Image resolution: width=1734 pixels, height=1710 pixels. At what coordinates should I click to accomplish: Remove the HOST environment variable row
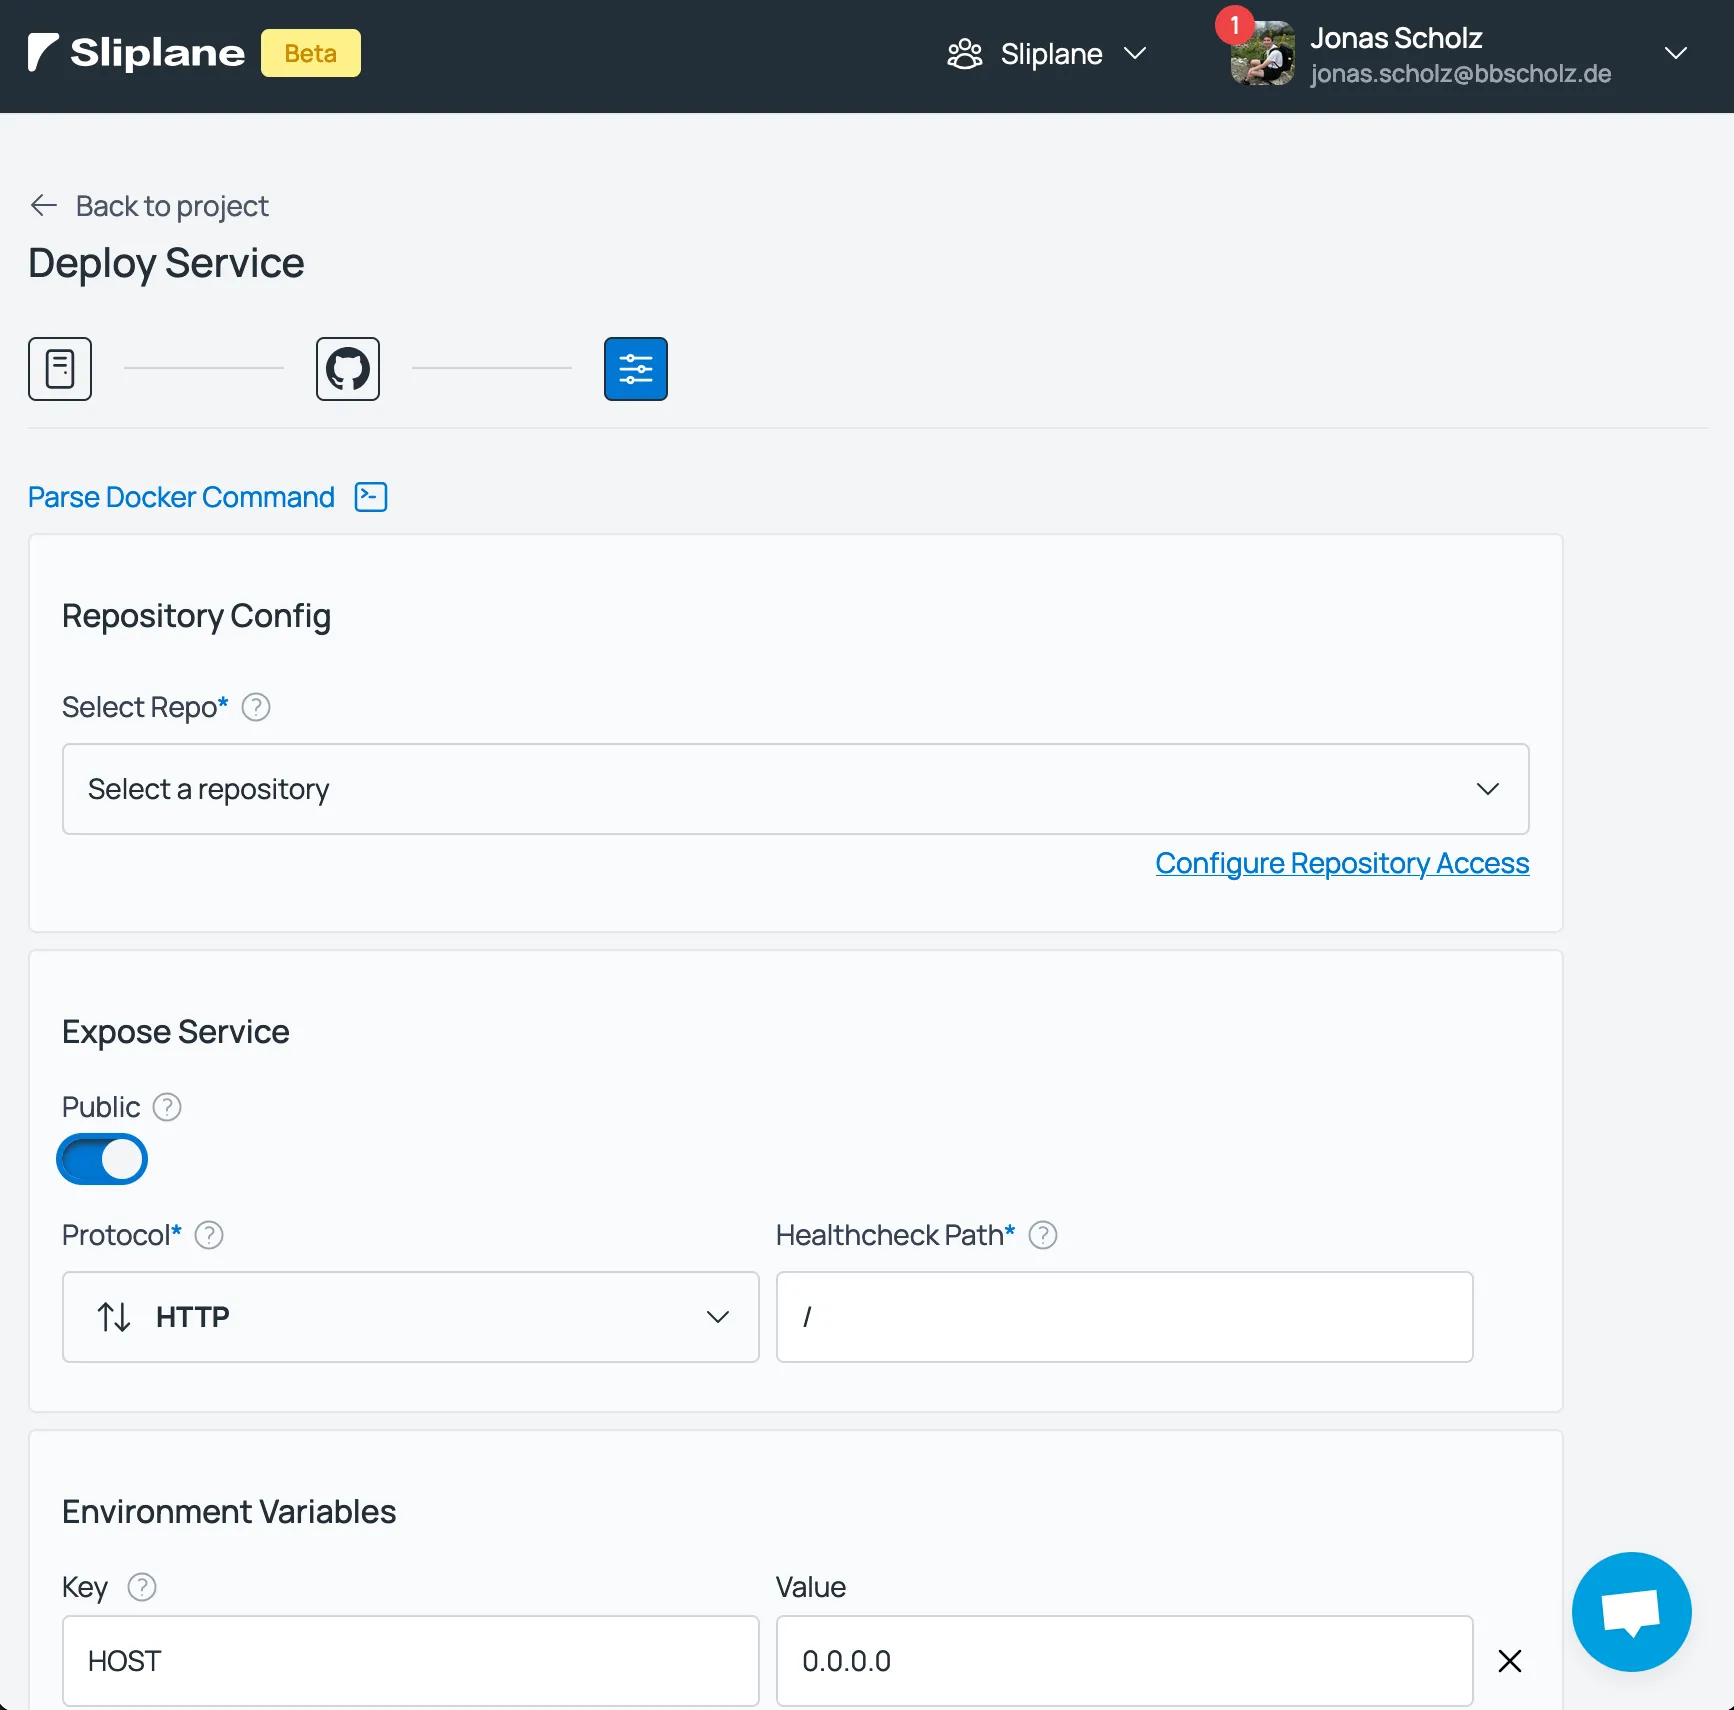(1510, 1661)
